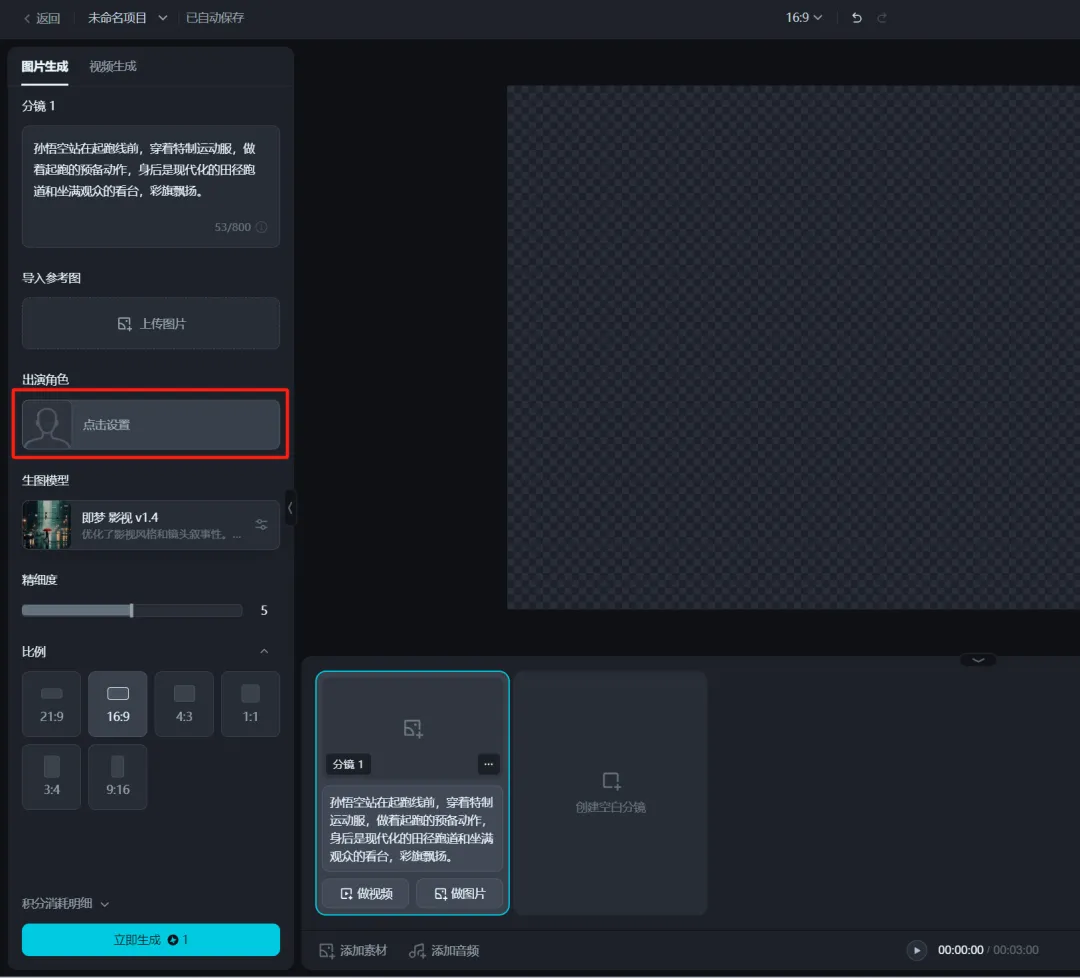
Task: Collapse the left panel arrow handle
Action: click(290, 508)
